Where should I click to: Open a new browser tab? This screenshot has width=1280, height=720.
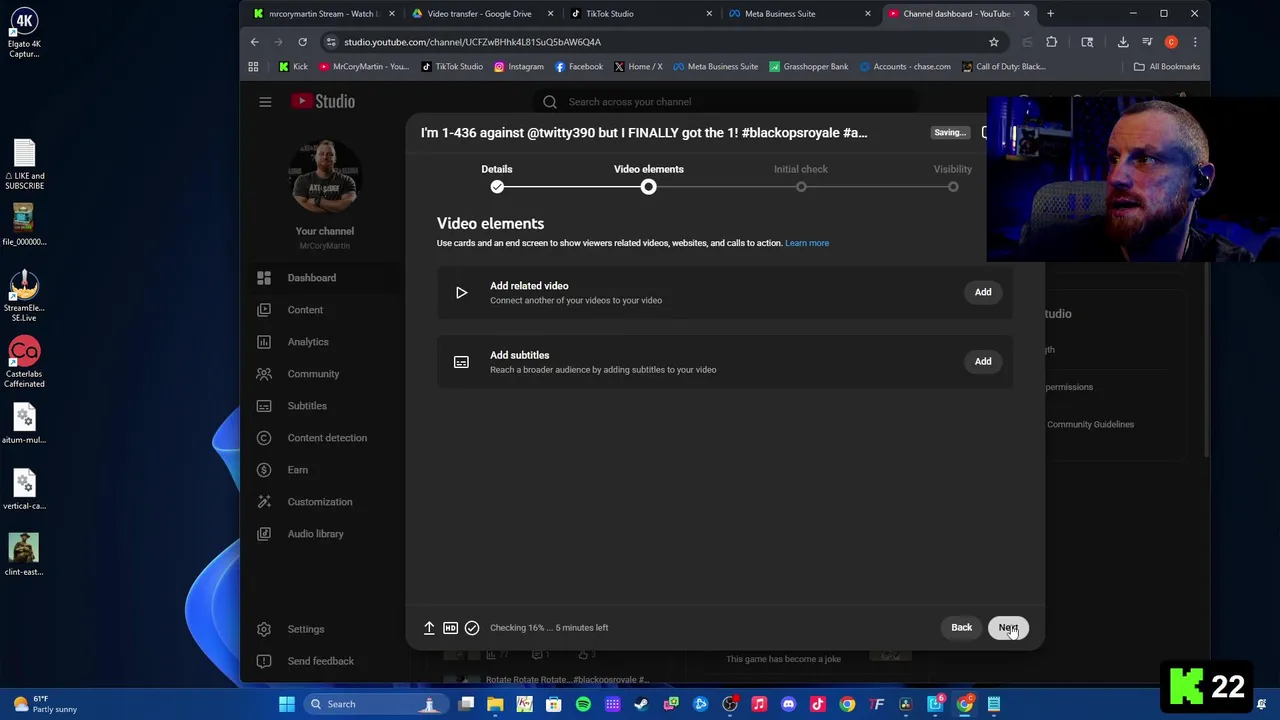(1050, 14)
